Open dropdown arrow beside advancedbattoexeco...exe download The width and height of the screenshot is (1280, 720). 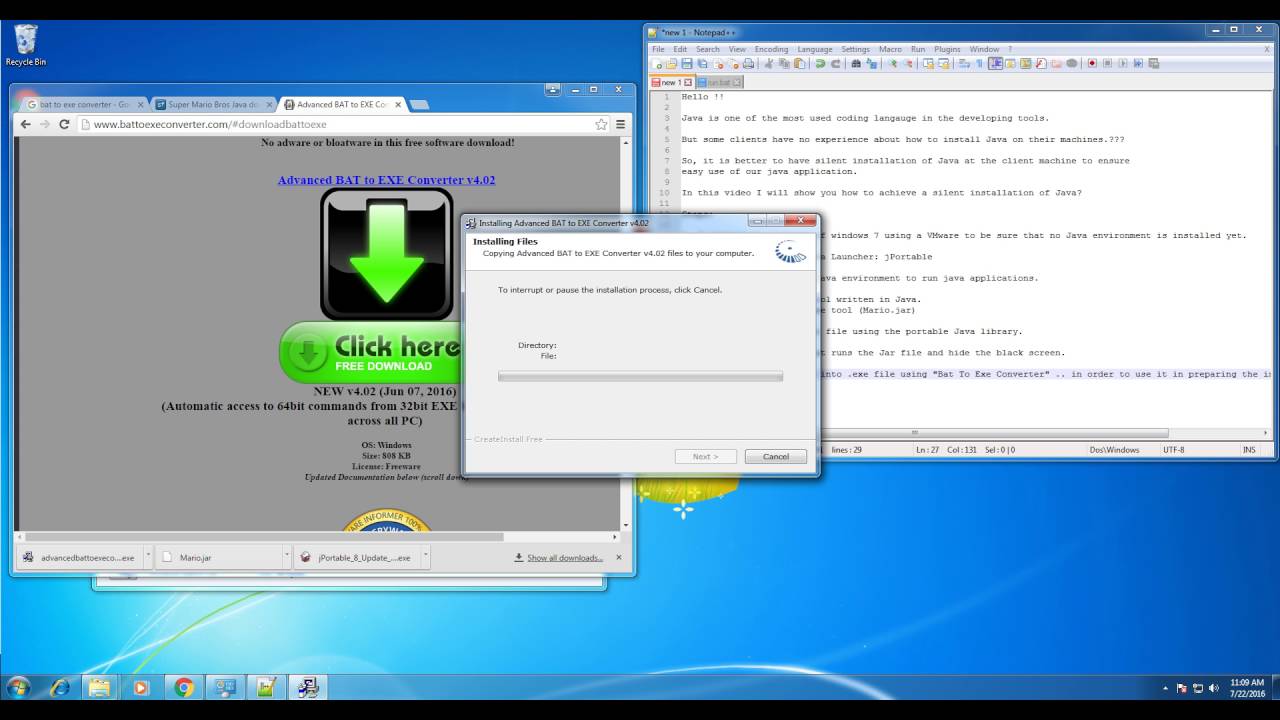(148, 557)
